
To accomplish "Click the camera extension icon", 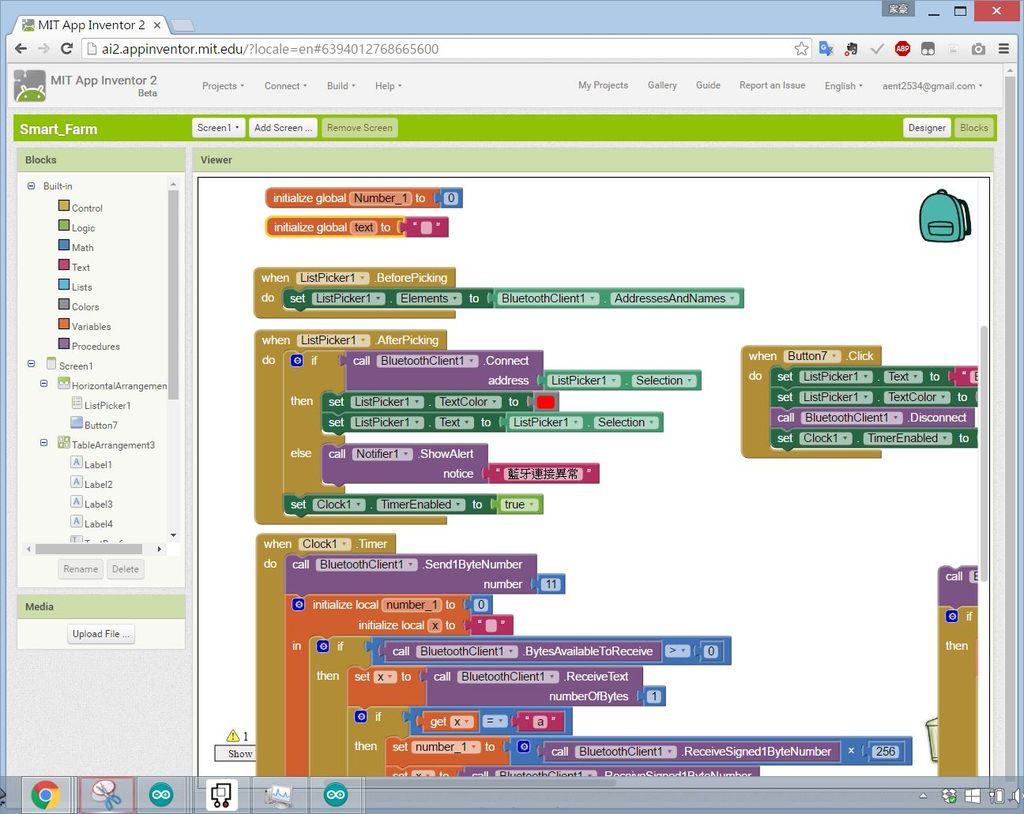I will [978, 48].
